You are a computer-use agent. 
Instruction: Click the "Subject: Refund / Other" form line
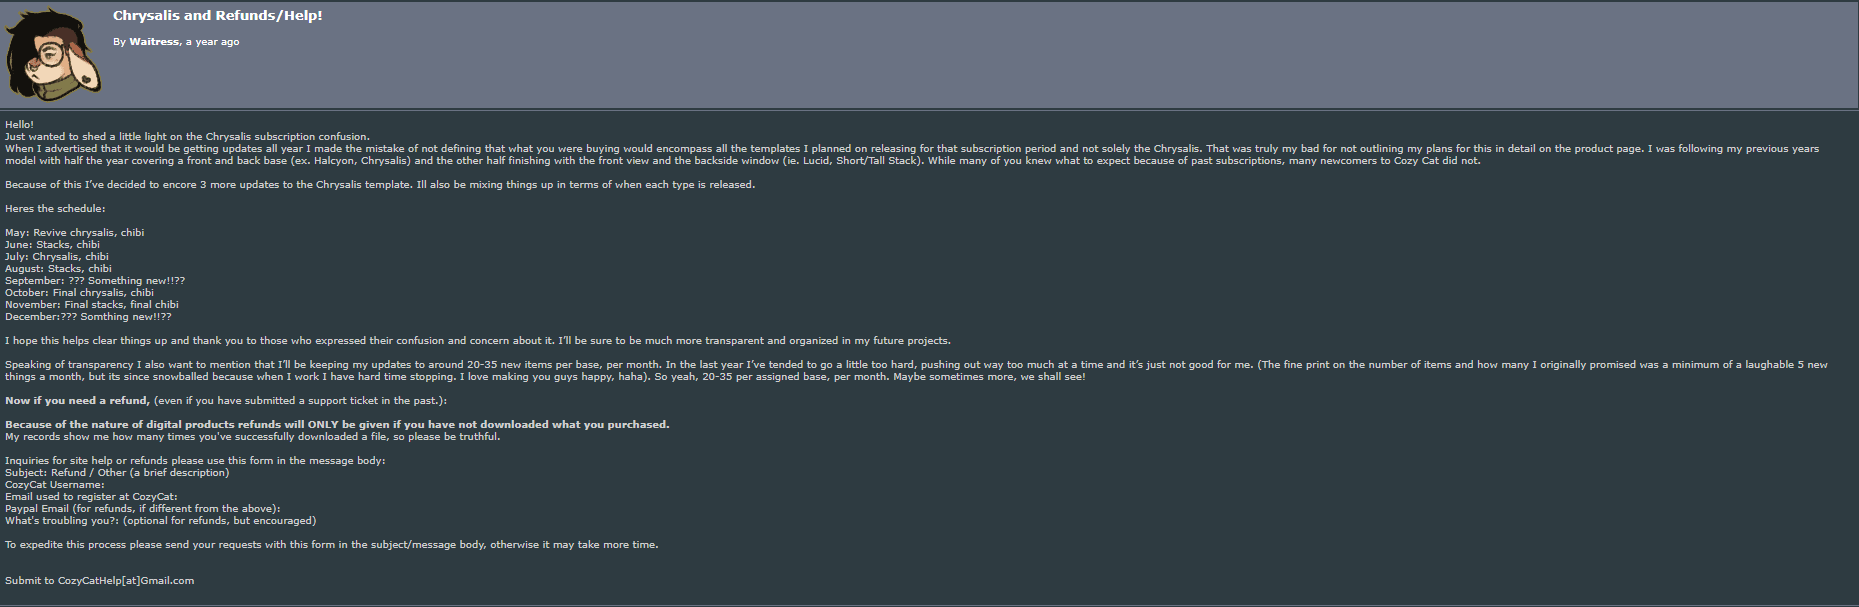coord(117,473)
